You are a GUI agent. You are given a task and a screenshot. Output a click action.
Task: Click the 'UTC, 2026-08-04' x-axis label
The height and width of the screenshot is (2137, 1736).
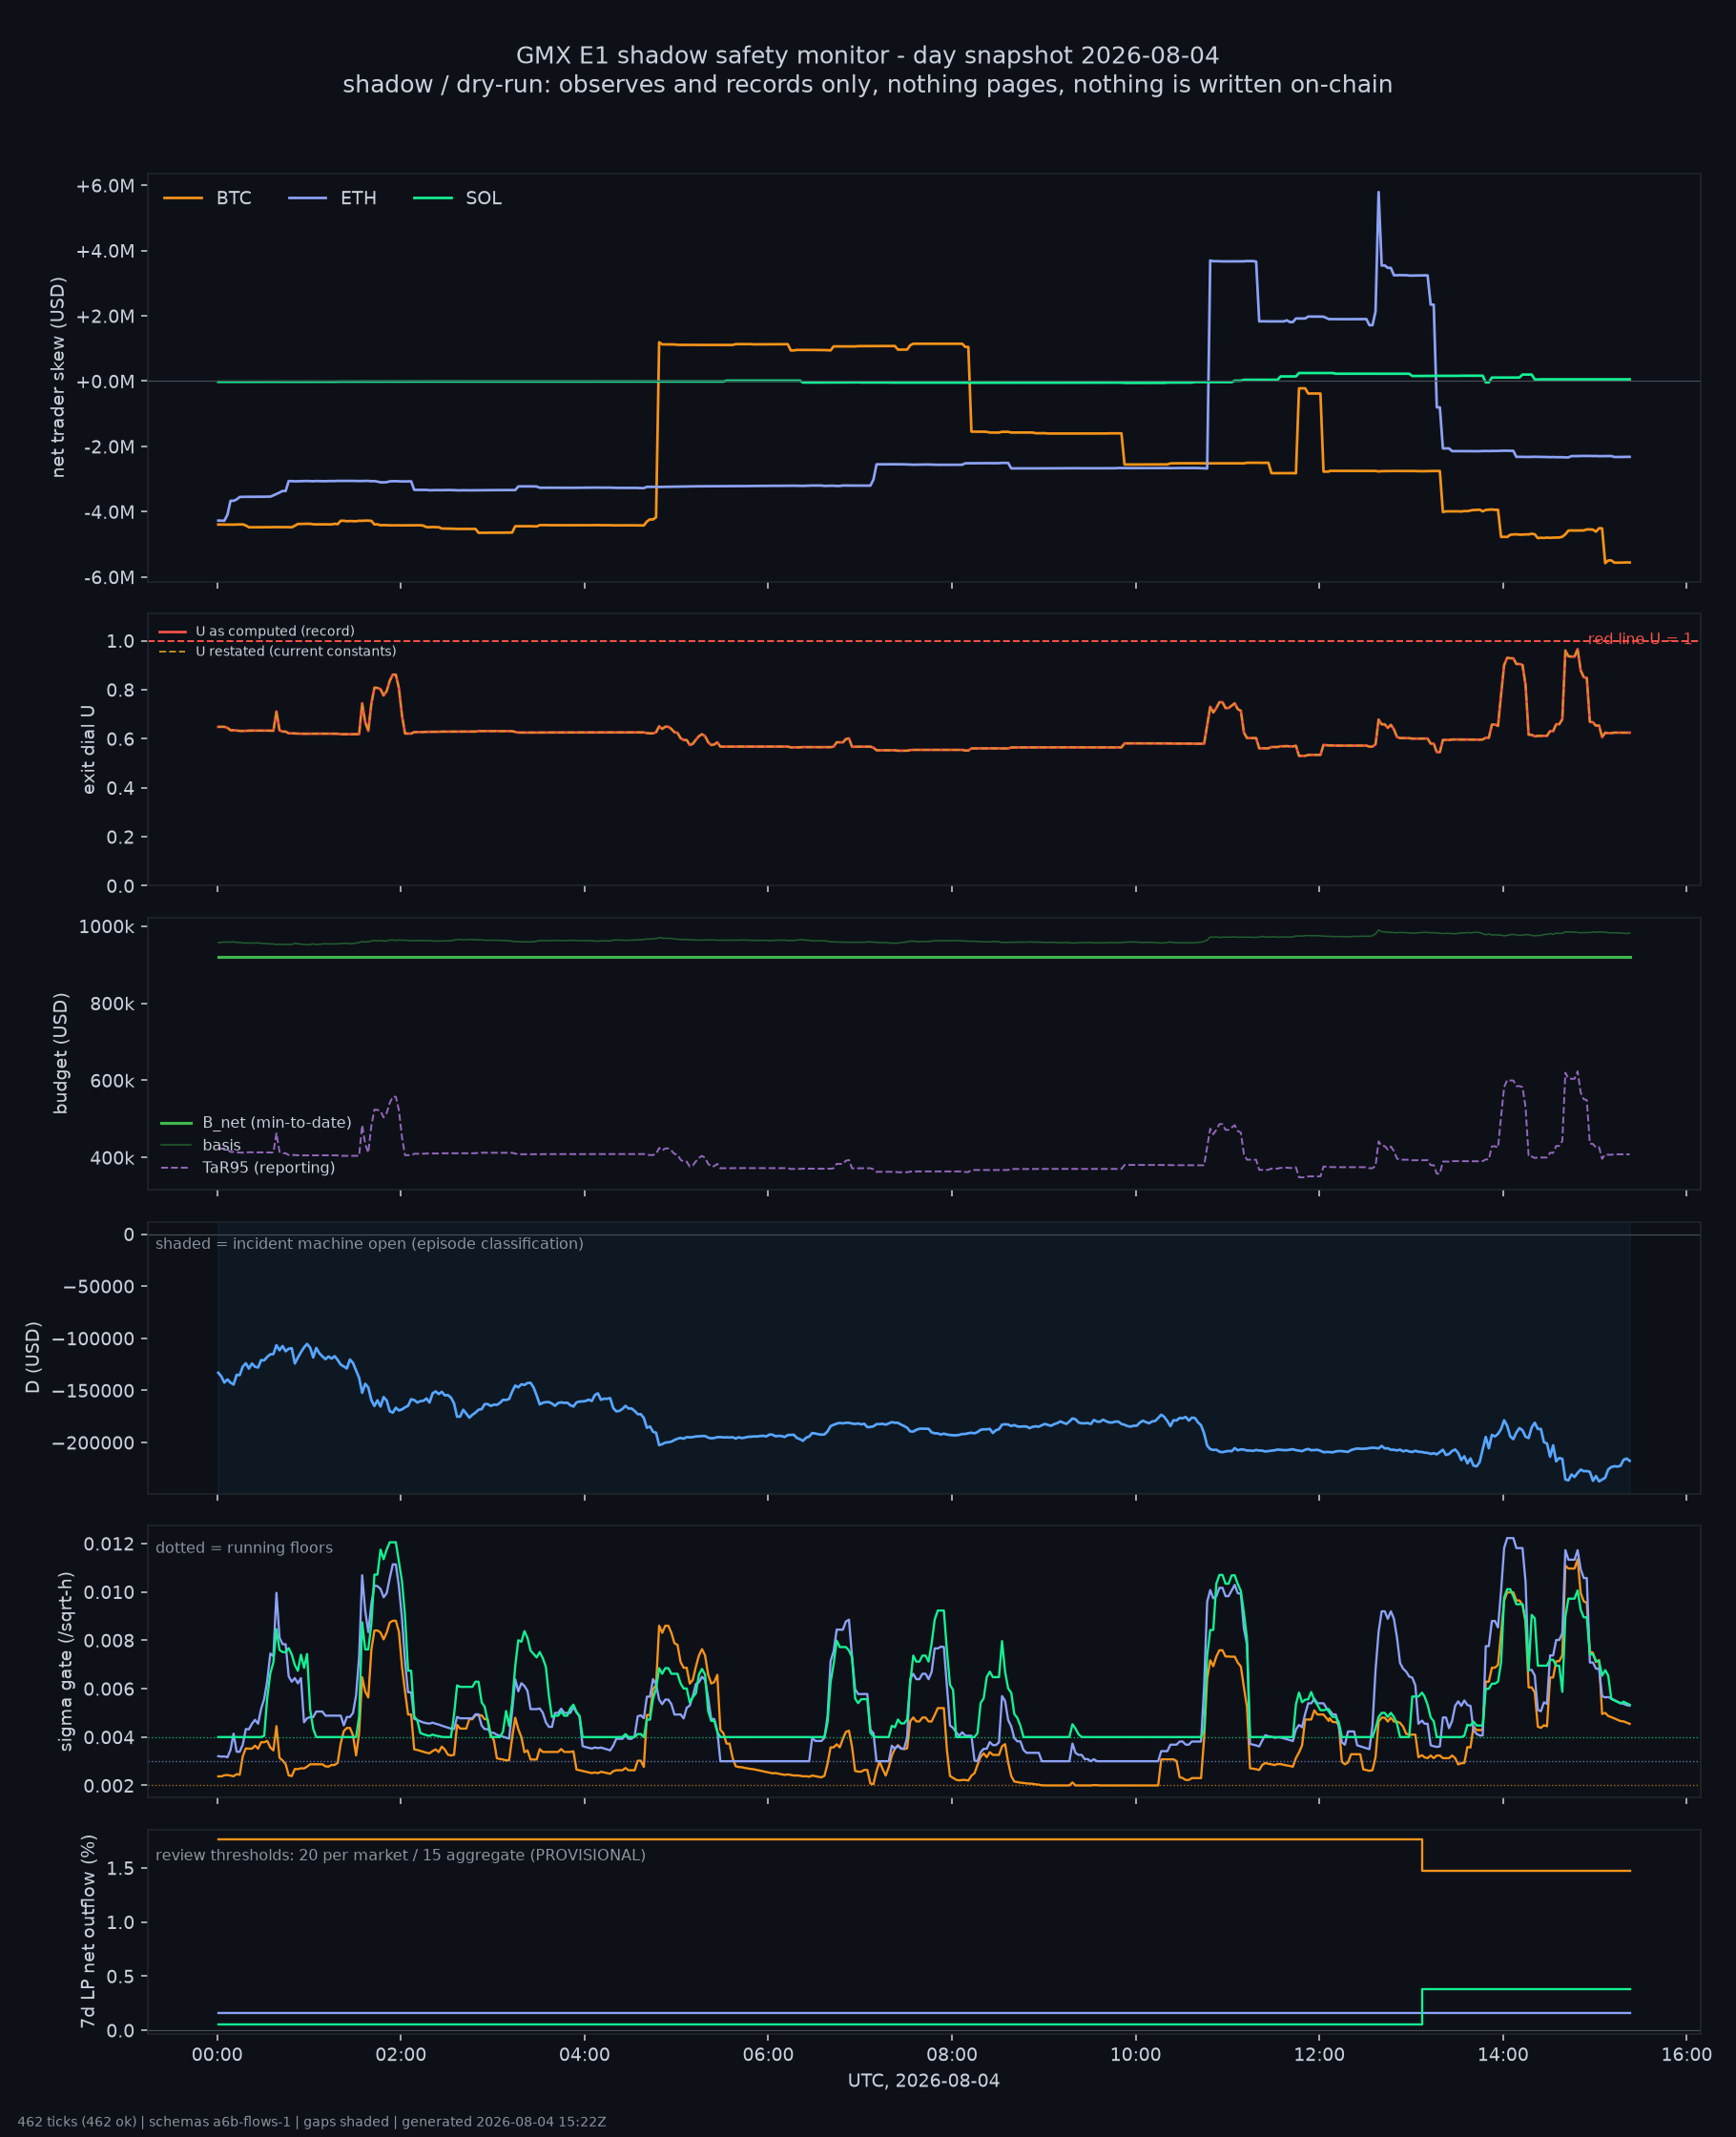tap(924, 2080)
